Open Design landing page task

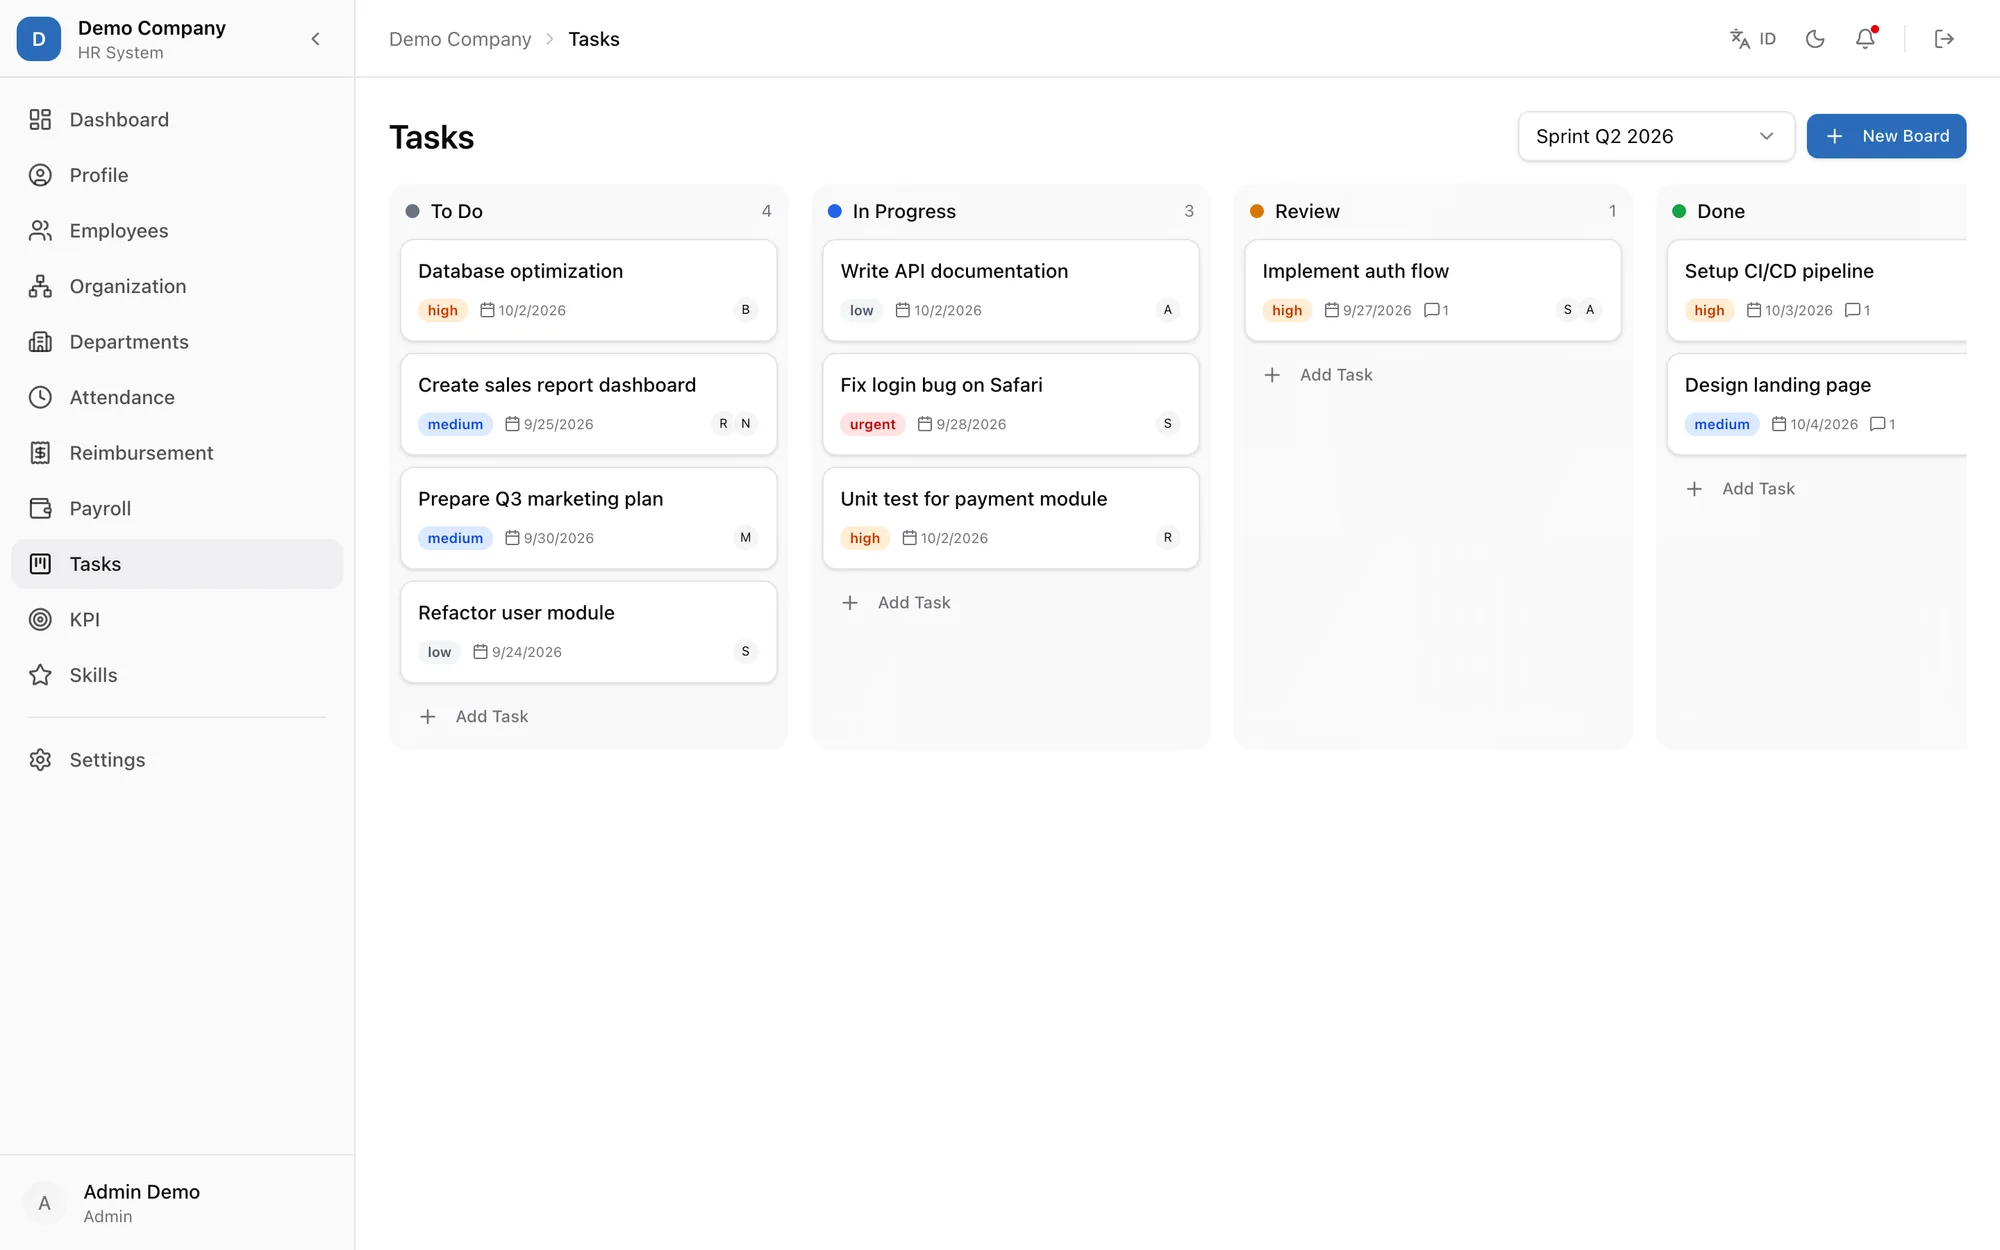coord(1816,404)
